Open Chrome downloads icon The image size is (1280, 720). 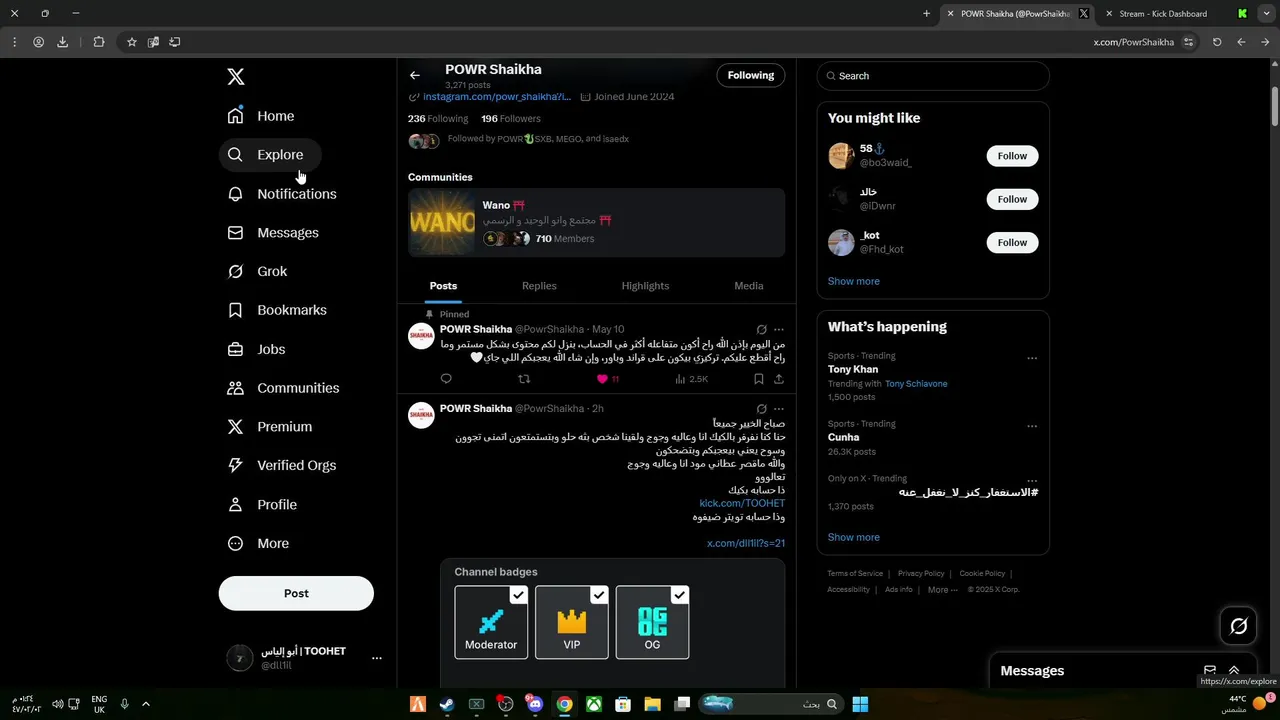pyautogui.click(x=63, y=42)
